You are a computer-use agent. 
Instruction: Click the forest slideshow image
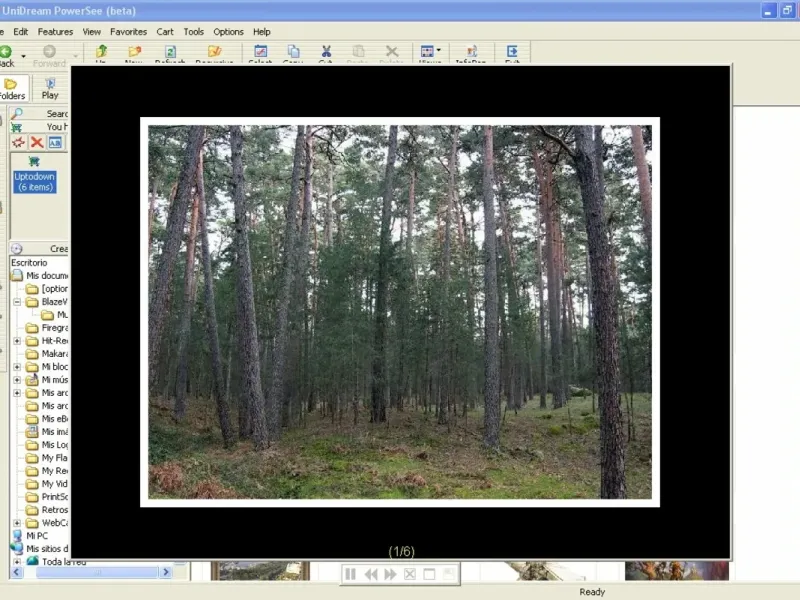(399, 312)
